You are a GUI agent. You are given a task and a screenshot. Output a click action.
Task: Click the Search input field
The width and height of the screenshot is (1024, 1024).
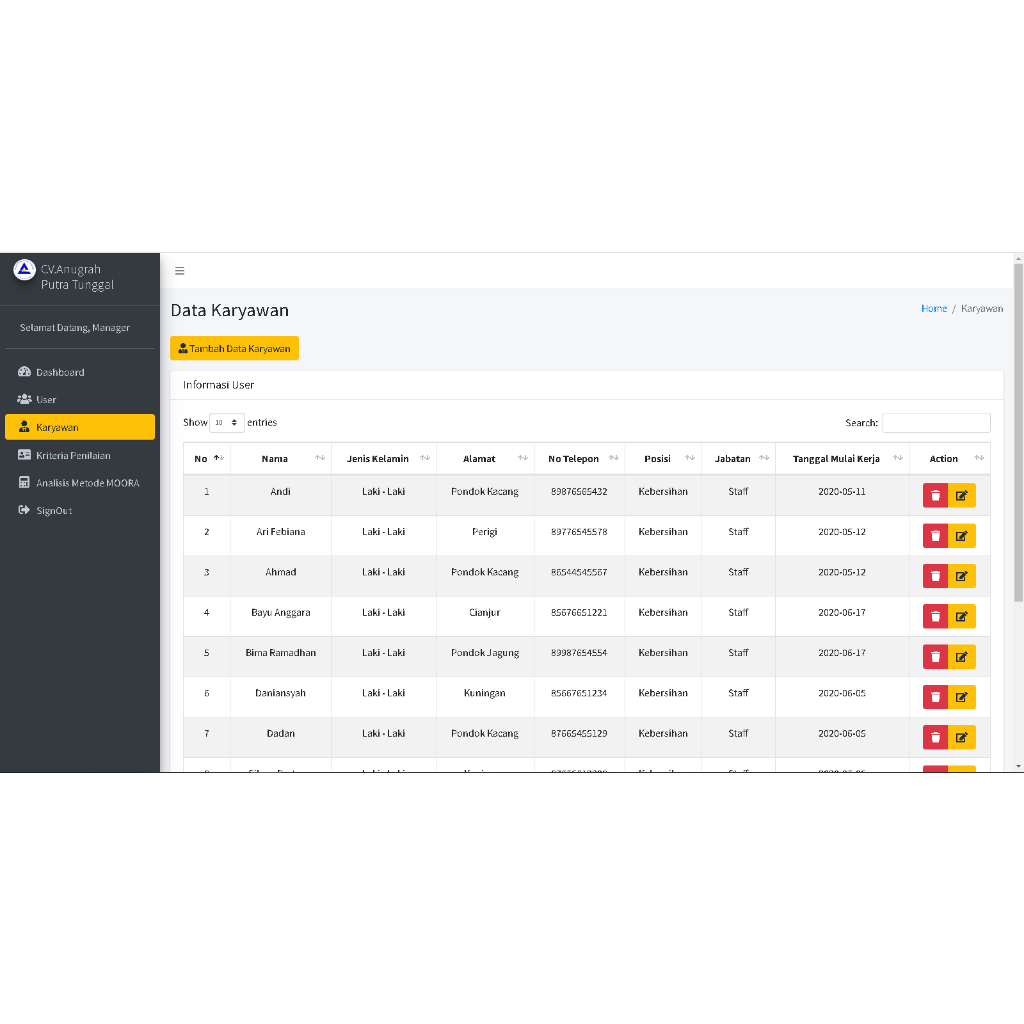pos(936,423)
